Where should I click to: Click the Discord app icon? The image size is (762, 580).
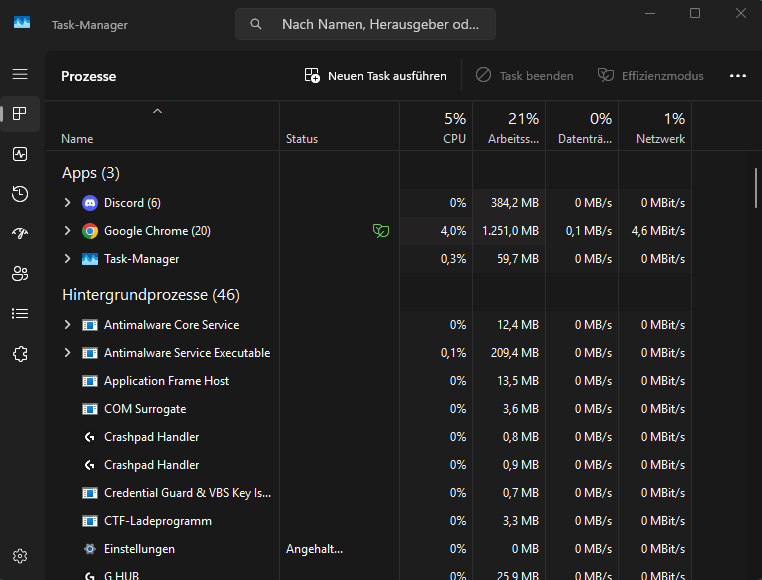click(x=90, y=203)
